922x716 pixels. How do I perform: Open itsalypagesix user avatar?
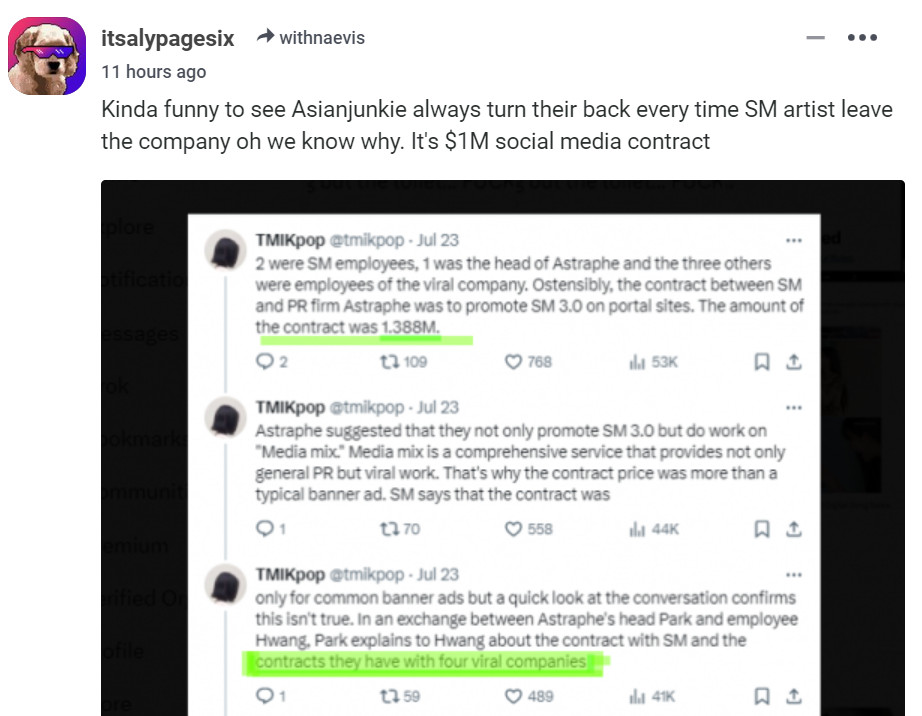tap(47, 56)
